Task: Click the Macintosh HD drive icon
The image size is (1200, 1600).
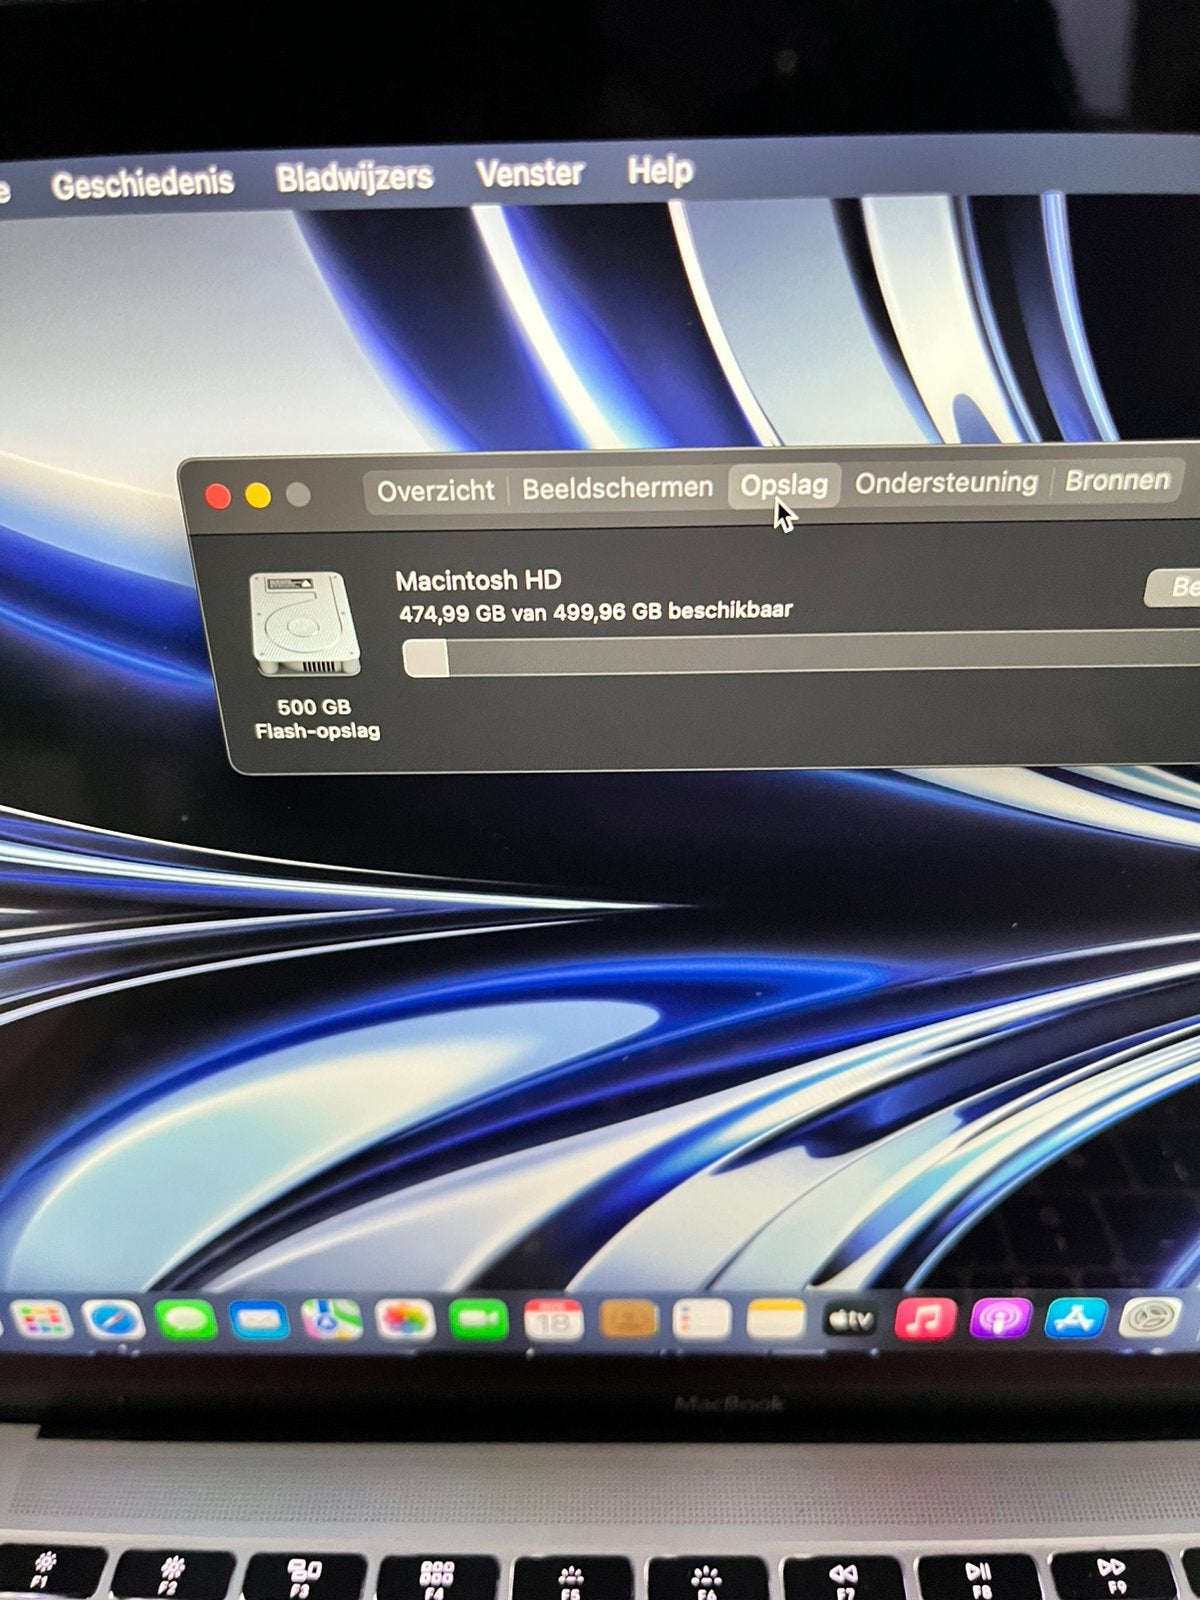Action: tap(304, 623)
